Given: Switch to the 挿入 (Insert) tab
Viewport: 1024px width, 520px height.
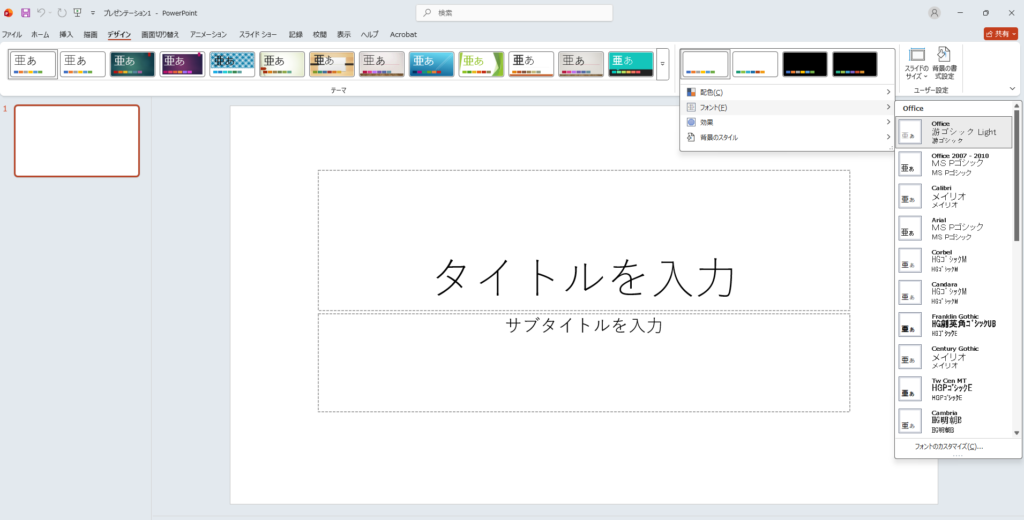Looking at the screenshot, I should tap(66, 34).
